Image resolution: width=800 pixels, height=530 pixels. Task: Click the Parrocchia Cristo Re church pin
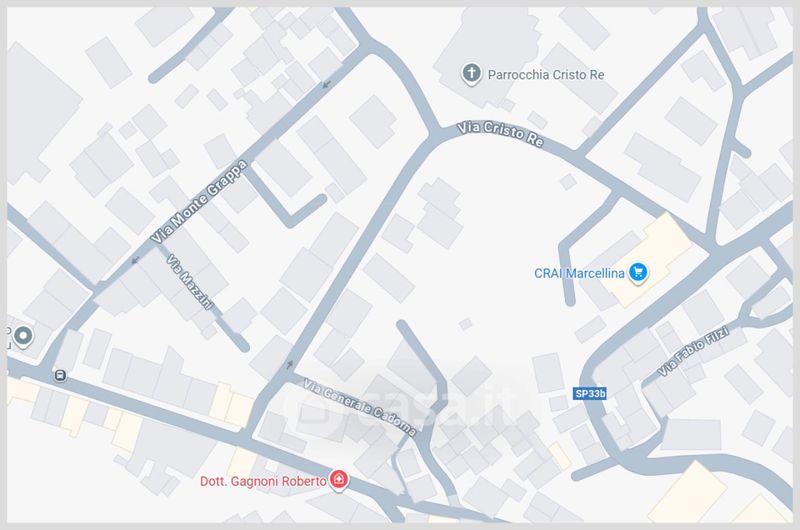(471, 74)
